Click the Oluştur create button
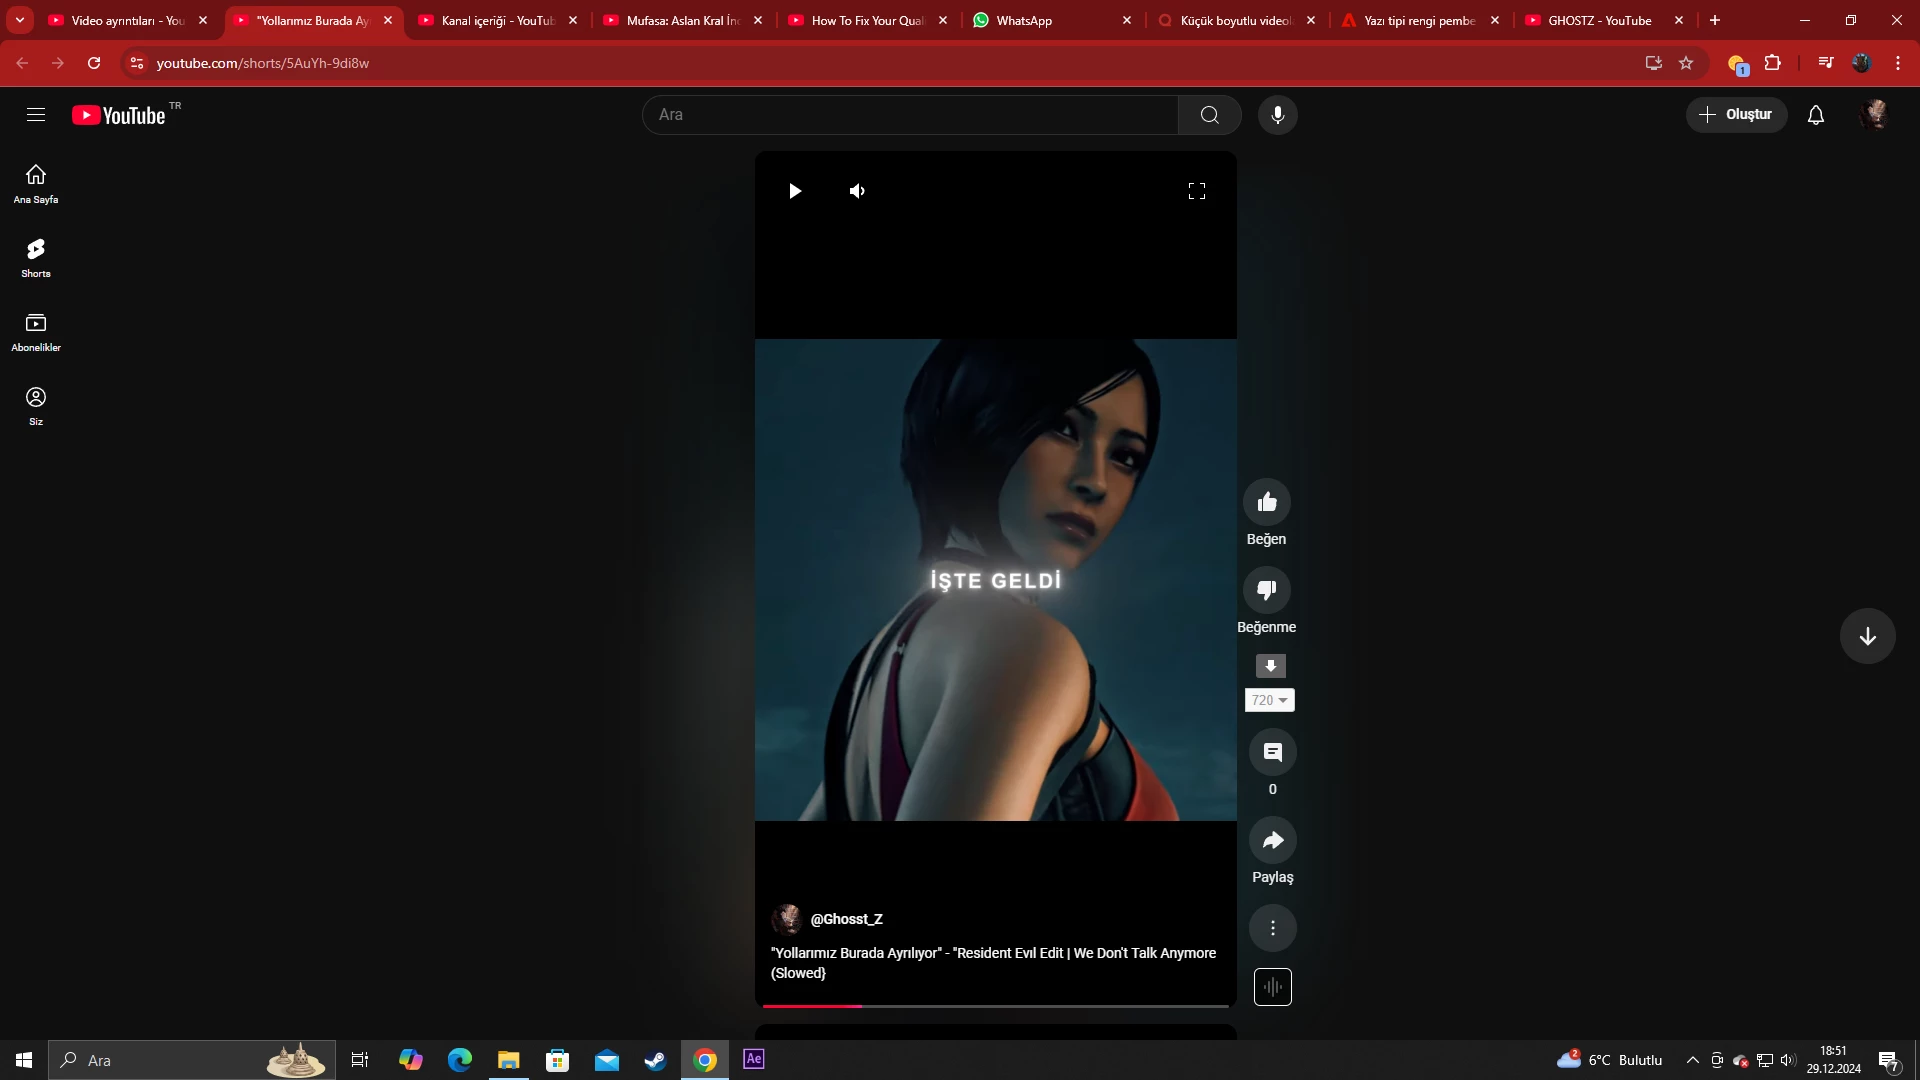 [1736, 115]
